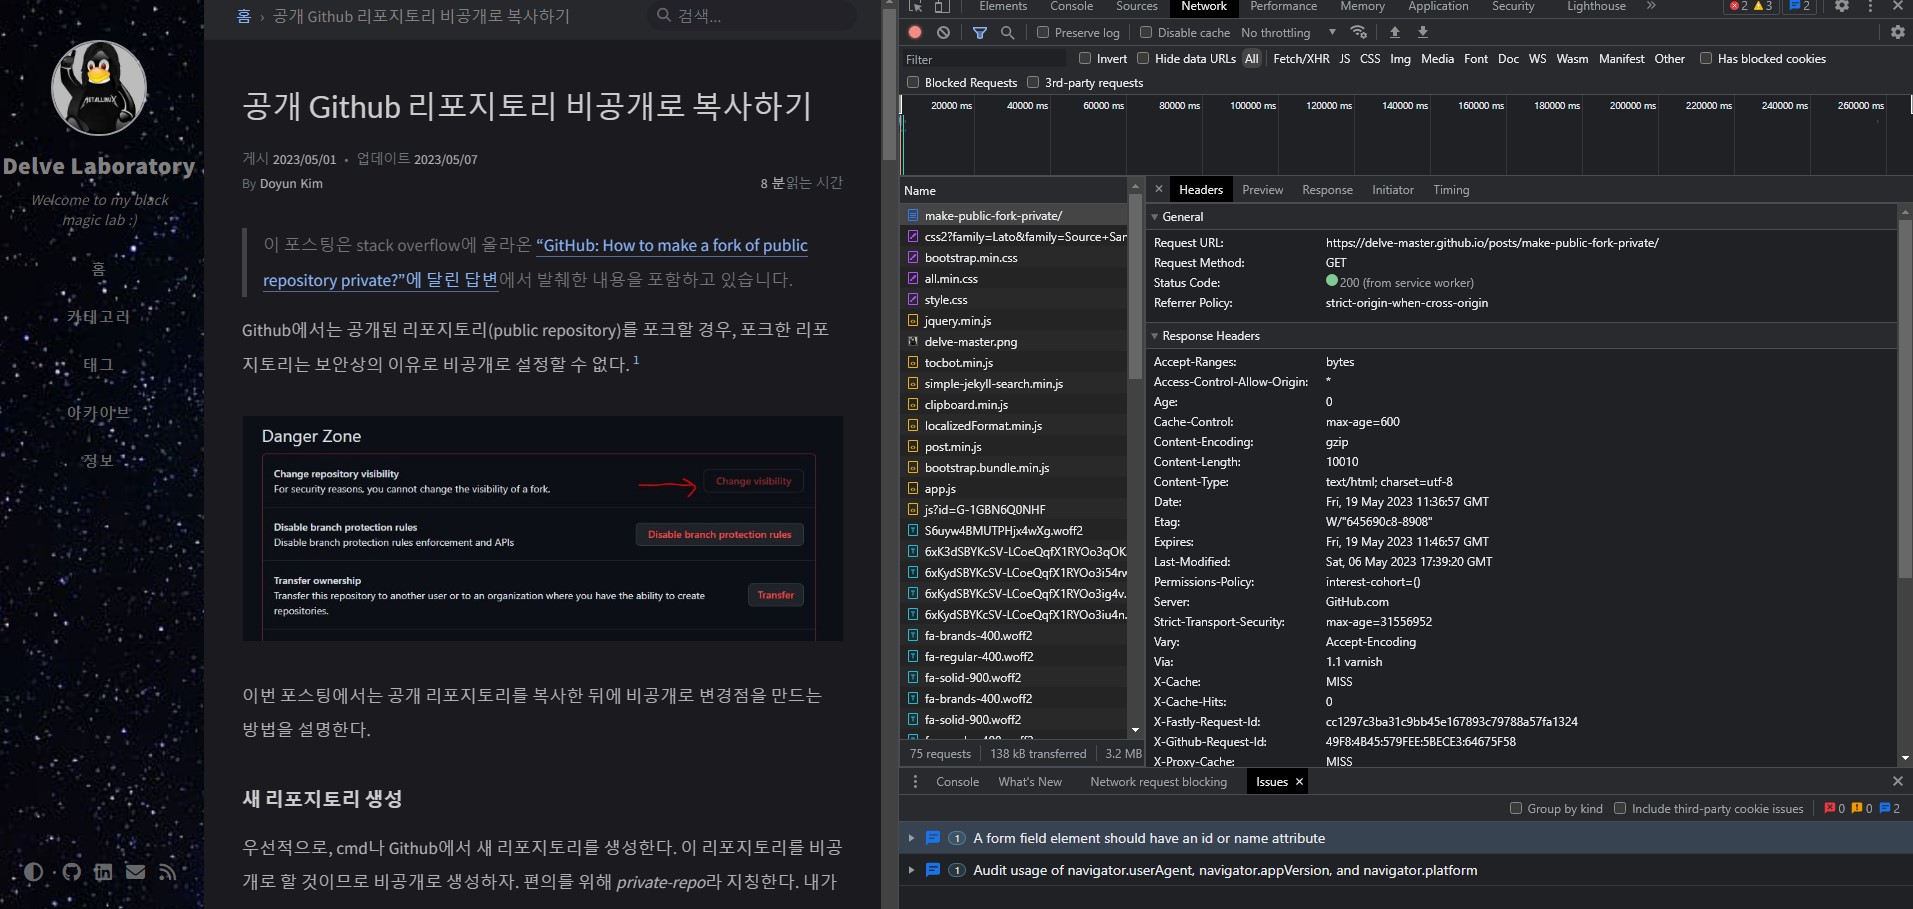Enable the Disable cache checkbox

point(1146,32)
